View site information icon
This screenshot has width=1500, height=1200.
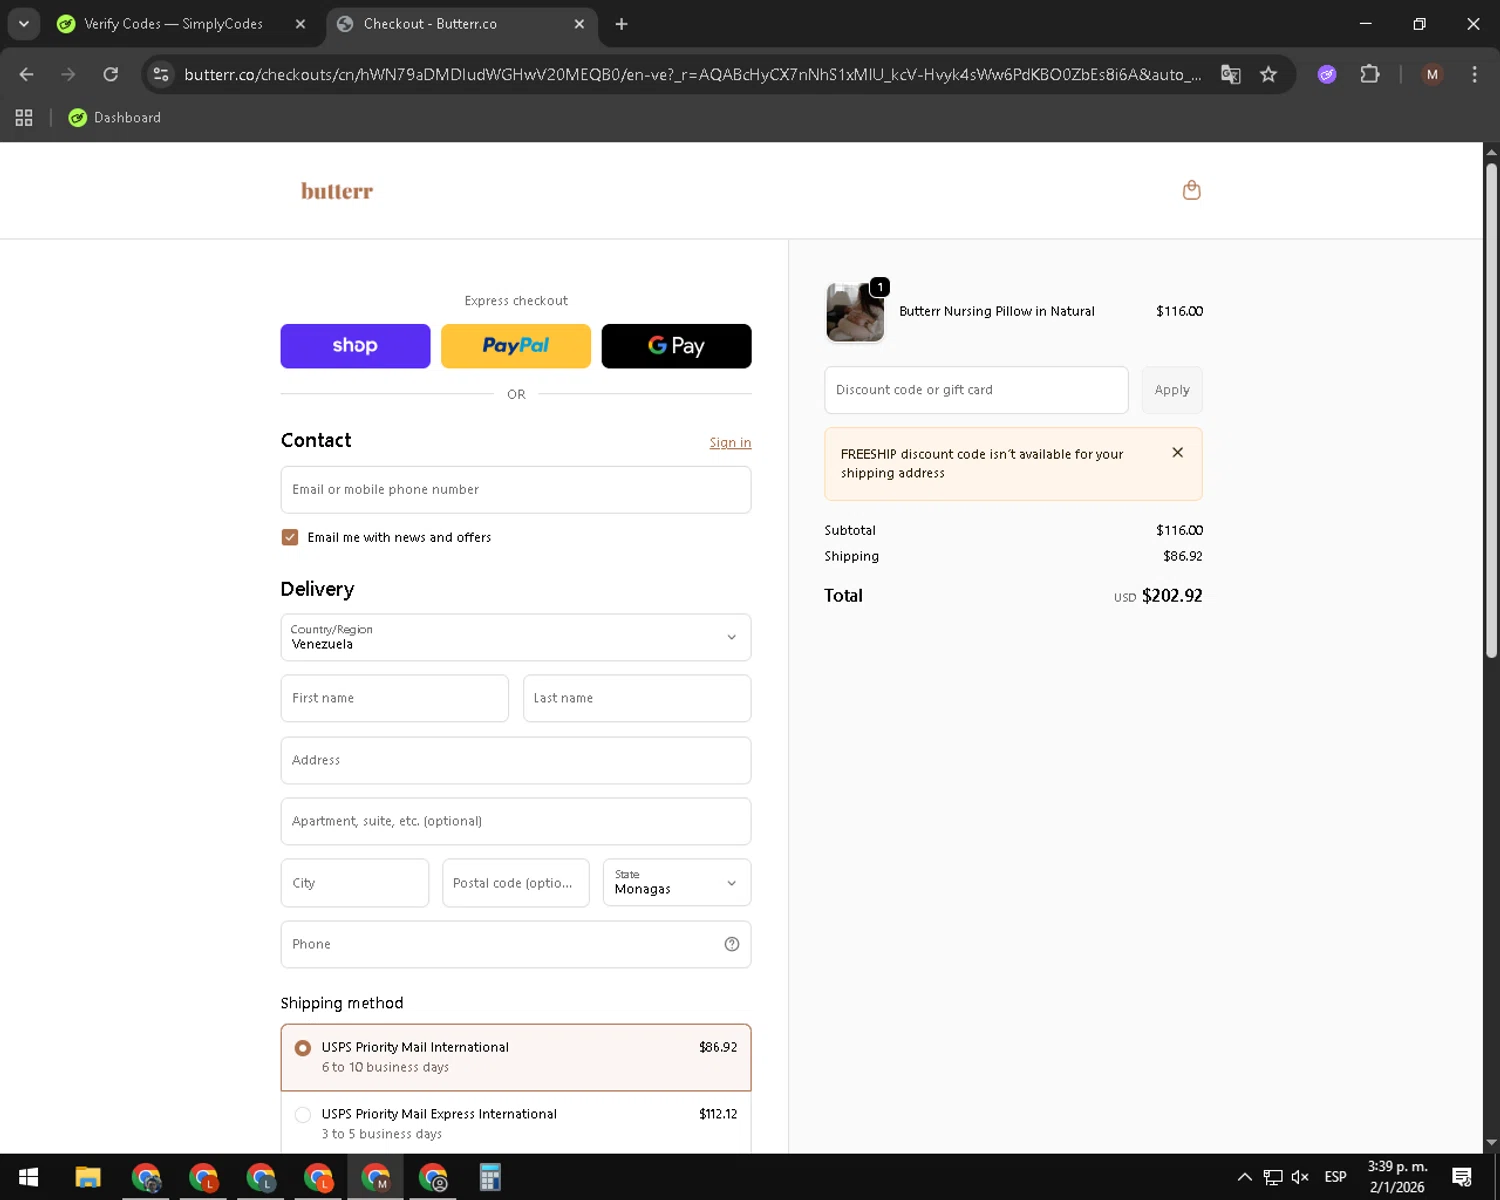point(161,74)
